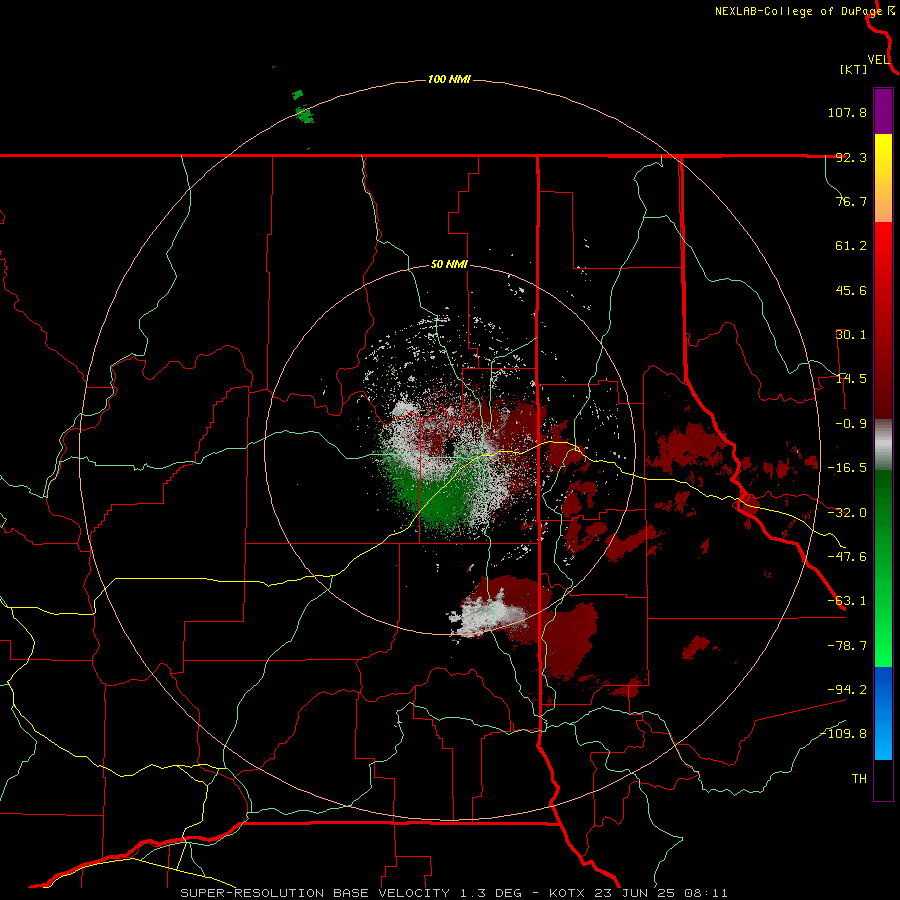Click the "[KT]" units label
Image resolution: width=900 pixels, height=900 pixels.
pyautogui.click(x=854, y=69)
